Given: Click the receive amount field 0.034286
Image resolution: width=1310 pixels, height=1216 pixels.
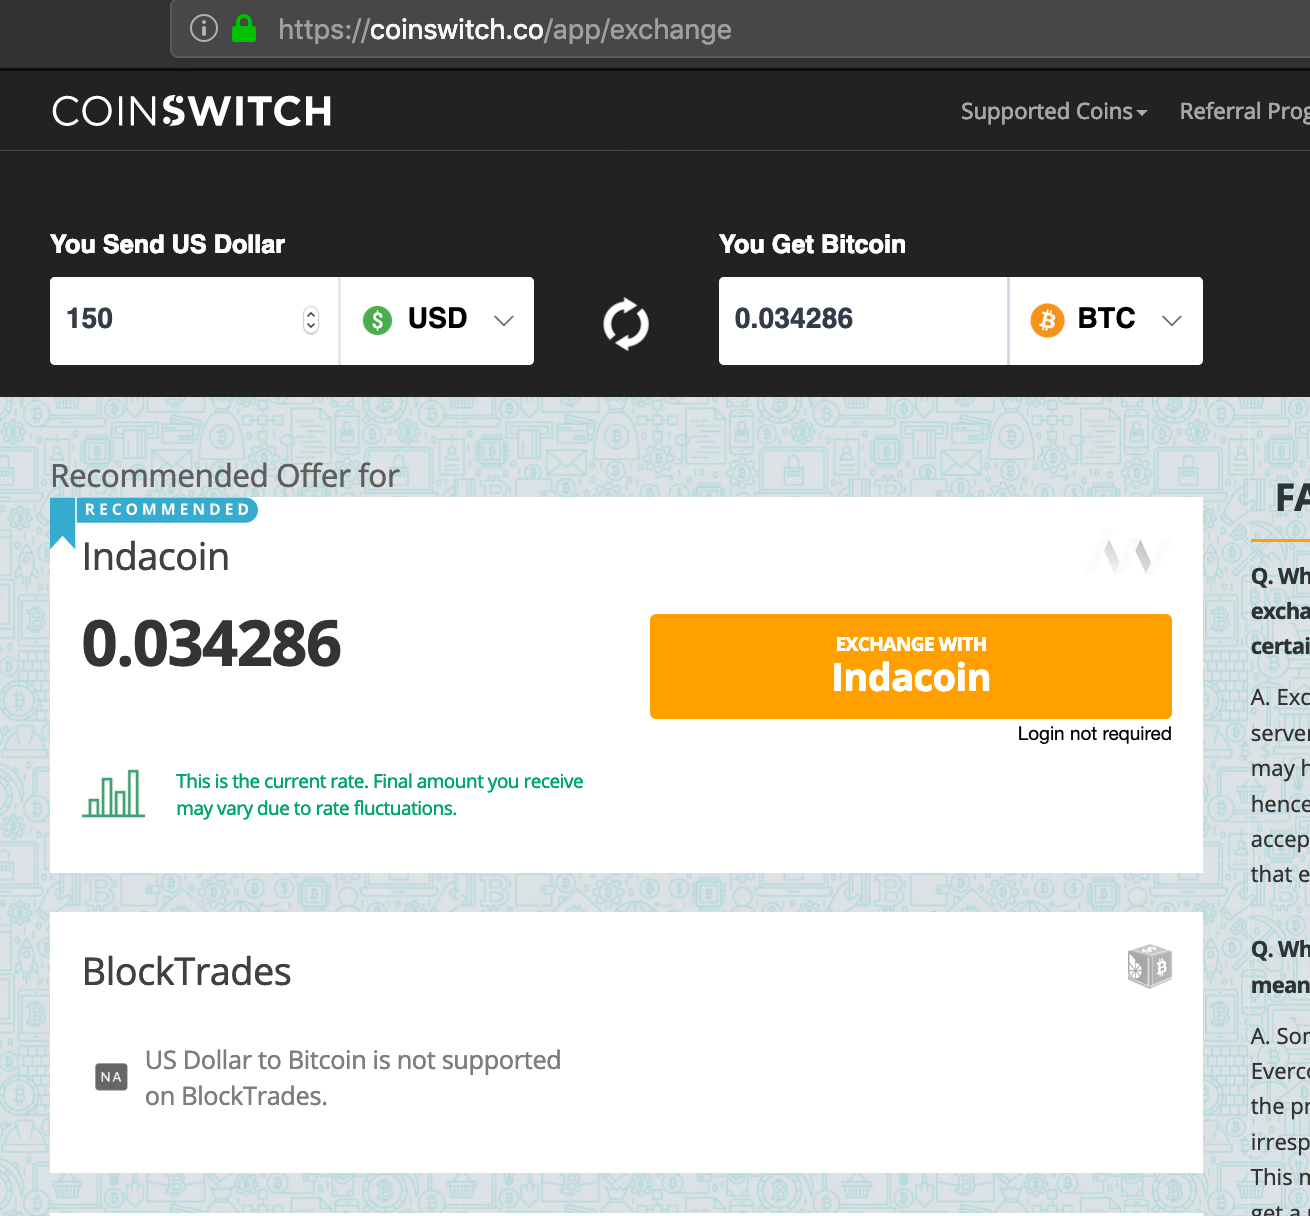Looking at the screenshot, I should [x=863, y=321].
